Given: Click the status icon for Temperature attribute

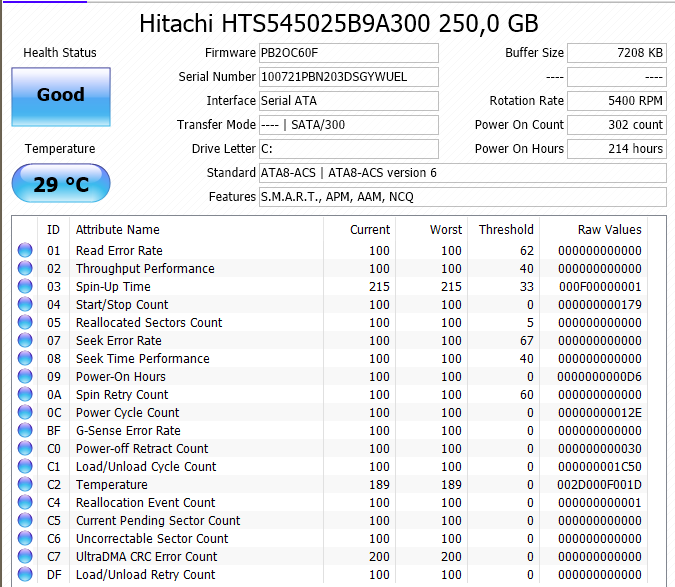Looking at the screenshot, I should [x=25, y=484].
